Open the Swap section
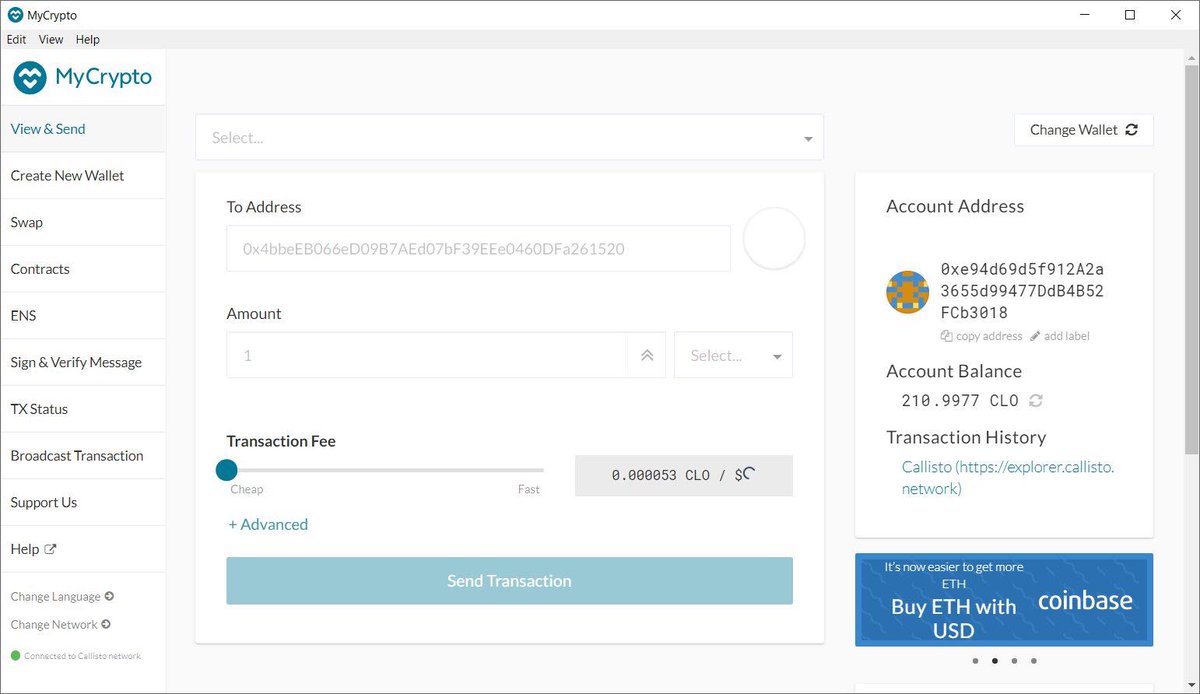1200x694 pixels. 83,222
